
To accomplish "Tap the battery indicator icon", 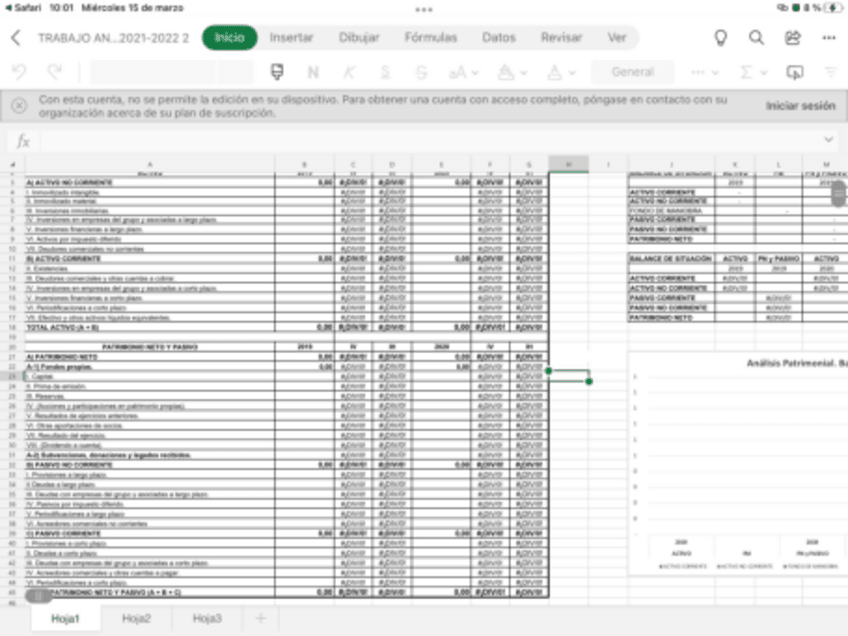I will click(831, 8).
